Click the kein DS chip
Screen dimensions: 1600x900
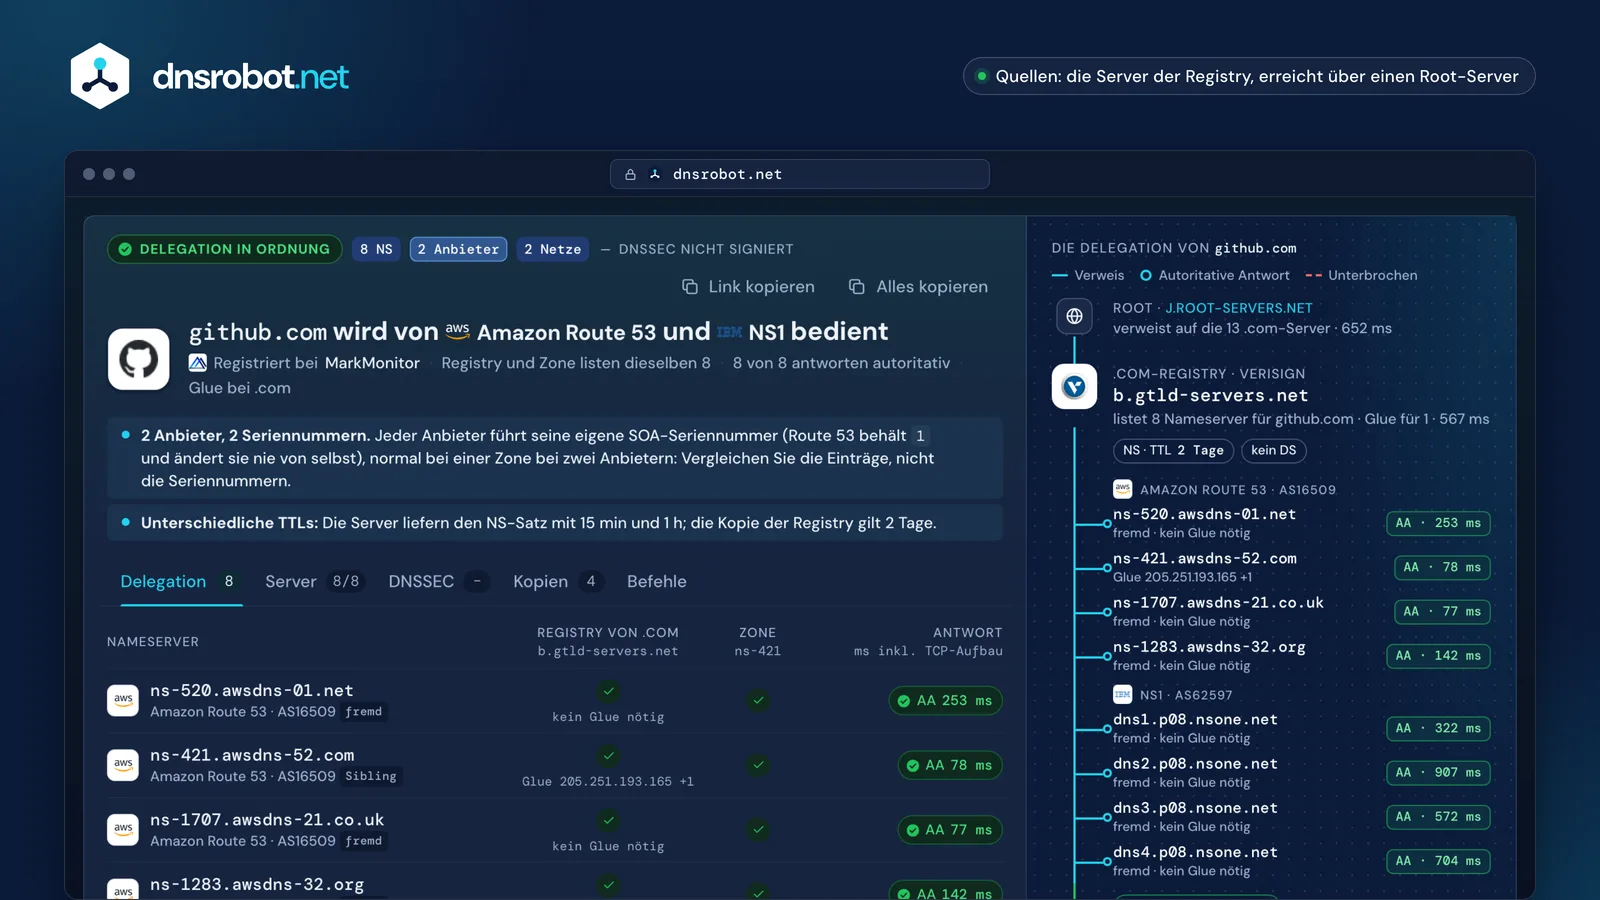[1273, 450]
